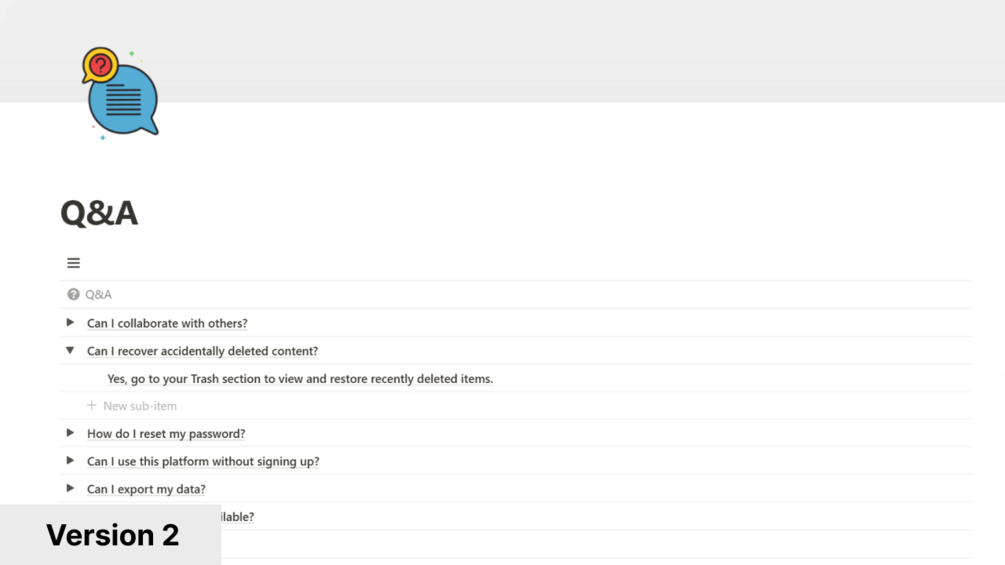Open the "Can I collaborate with others?" question
Image resolution: width=1005 pixels, height=565 pixels.
167,324
